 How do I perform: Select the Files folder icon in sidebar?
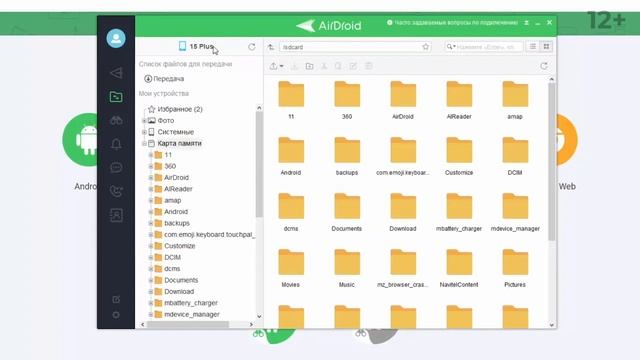(116, 97)
